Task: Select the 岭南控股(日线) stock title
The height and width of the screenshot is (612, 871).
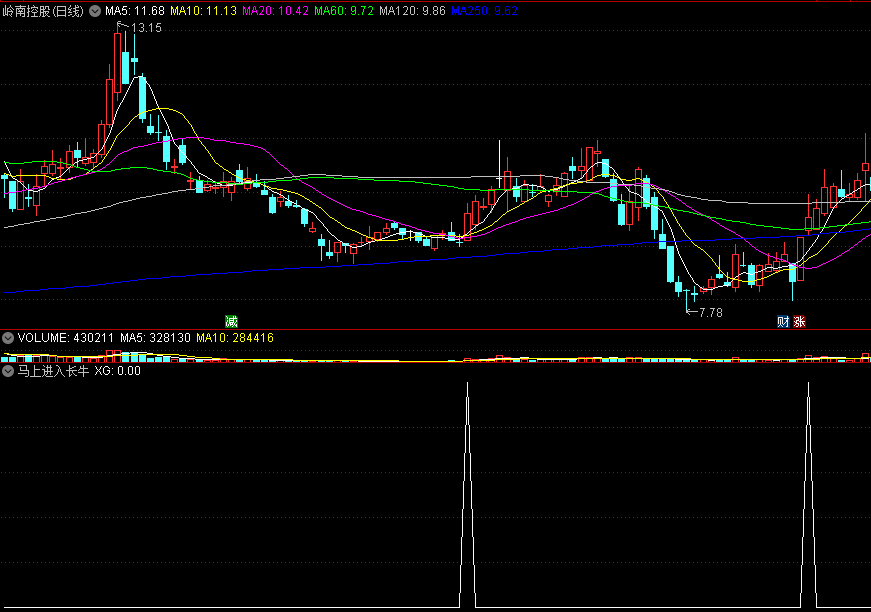Action: point(43,11)
